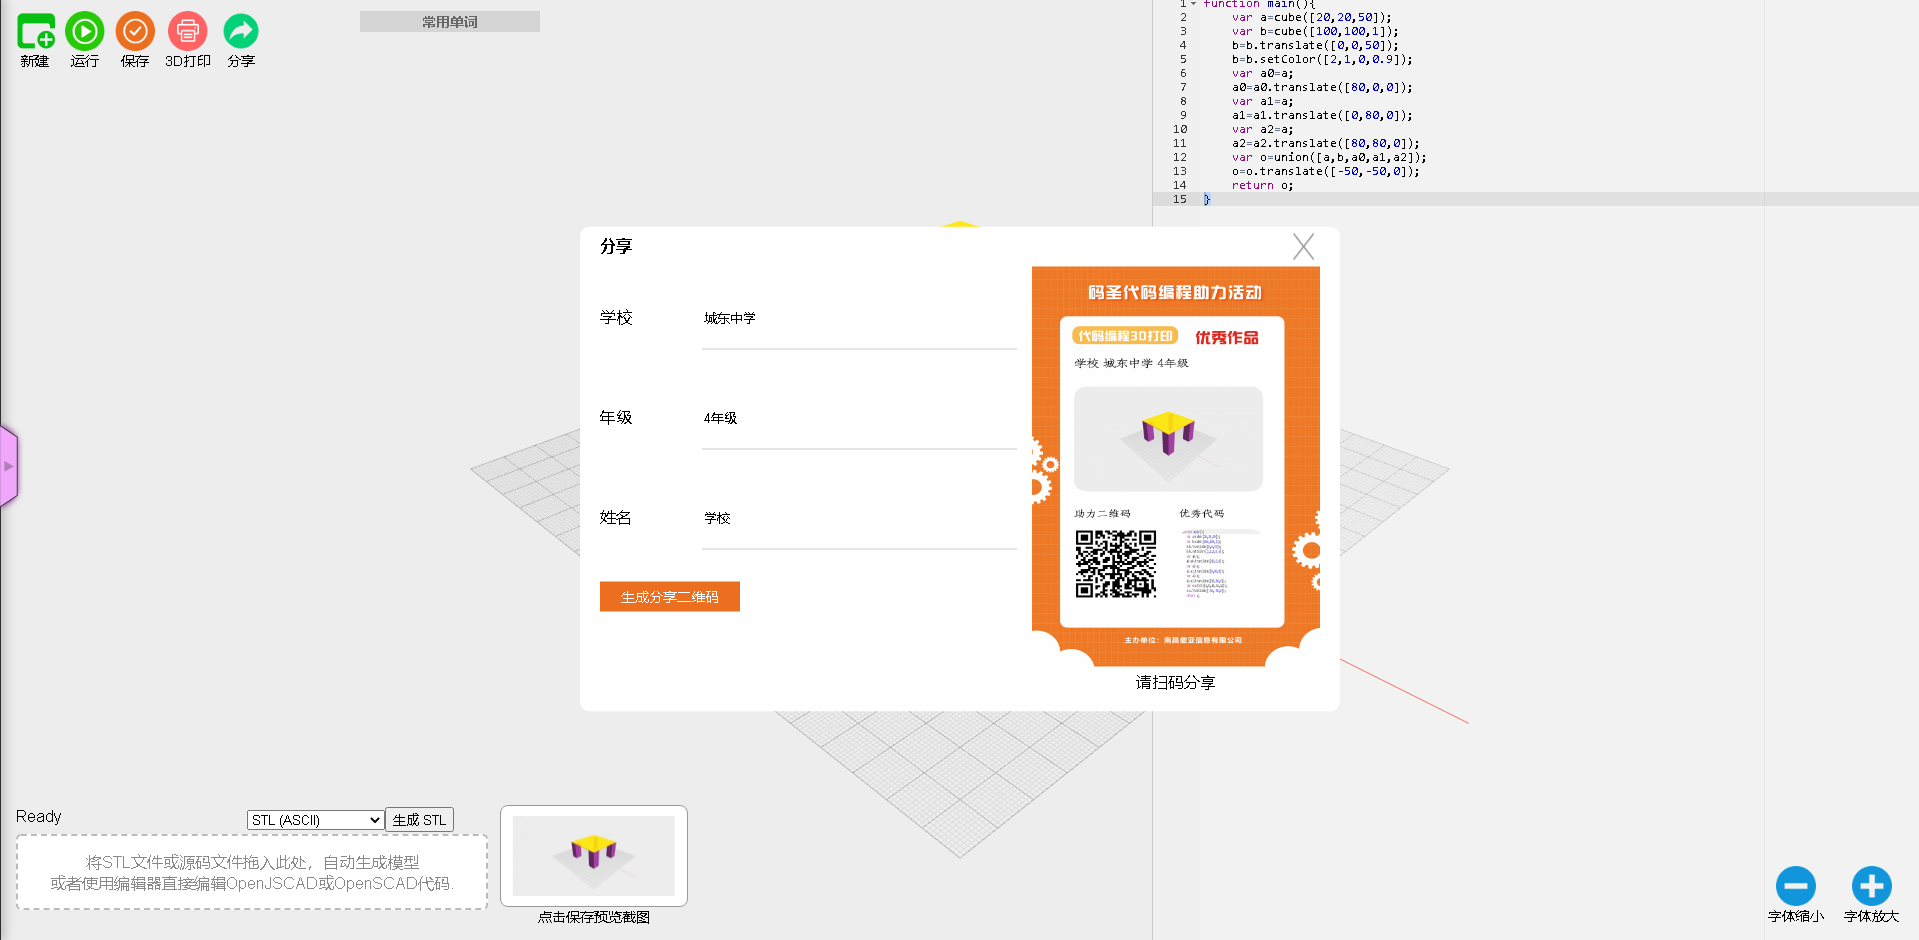This screenshot has height=940, width=1919.
Task: Open the 常用单词 tab
Action: pyautogui.click(x=449, y=22)
